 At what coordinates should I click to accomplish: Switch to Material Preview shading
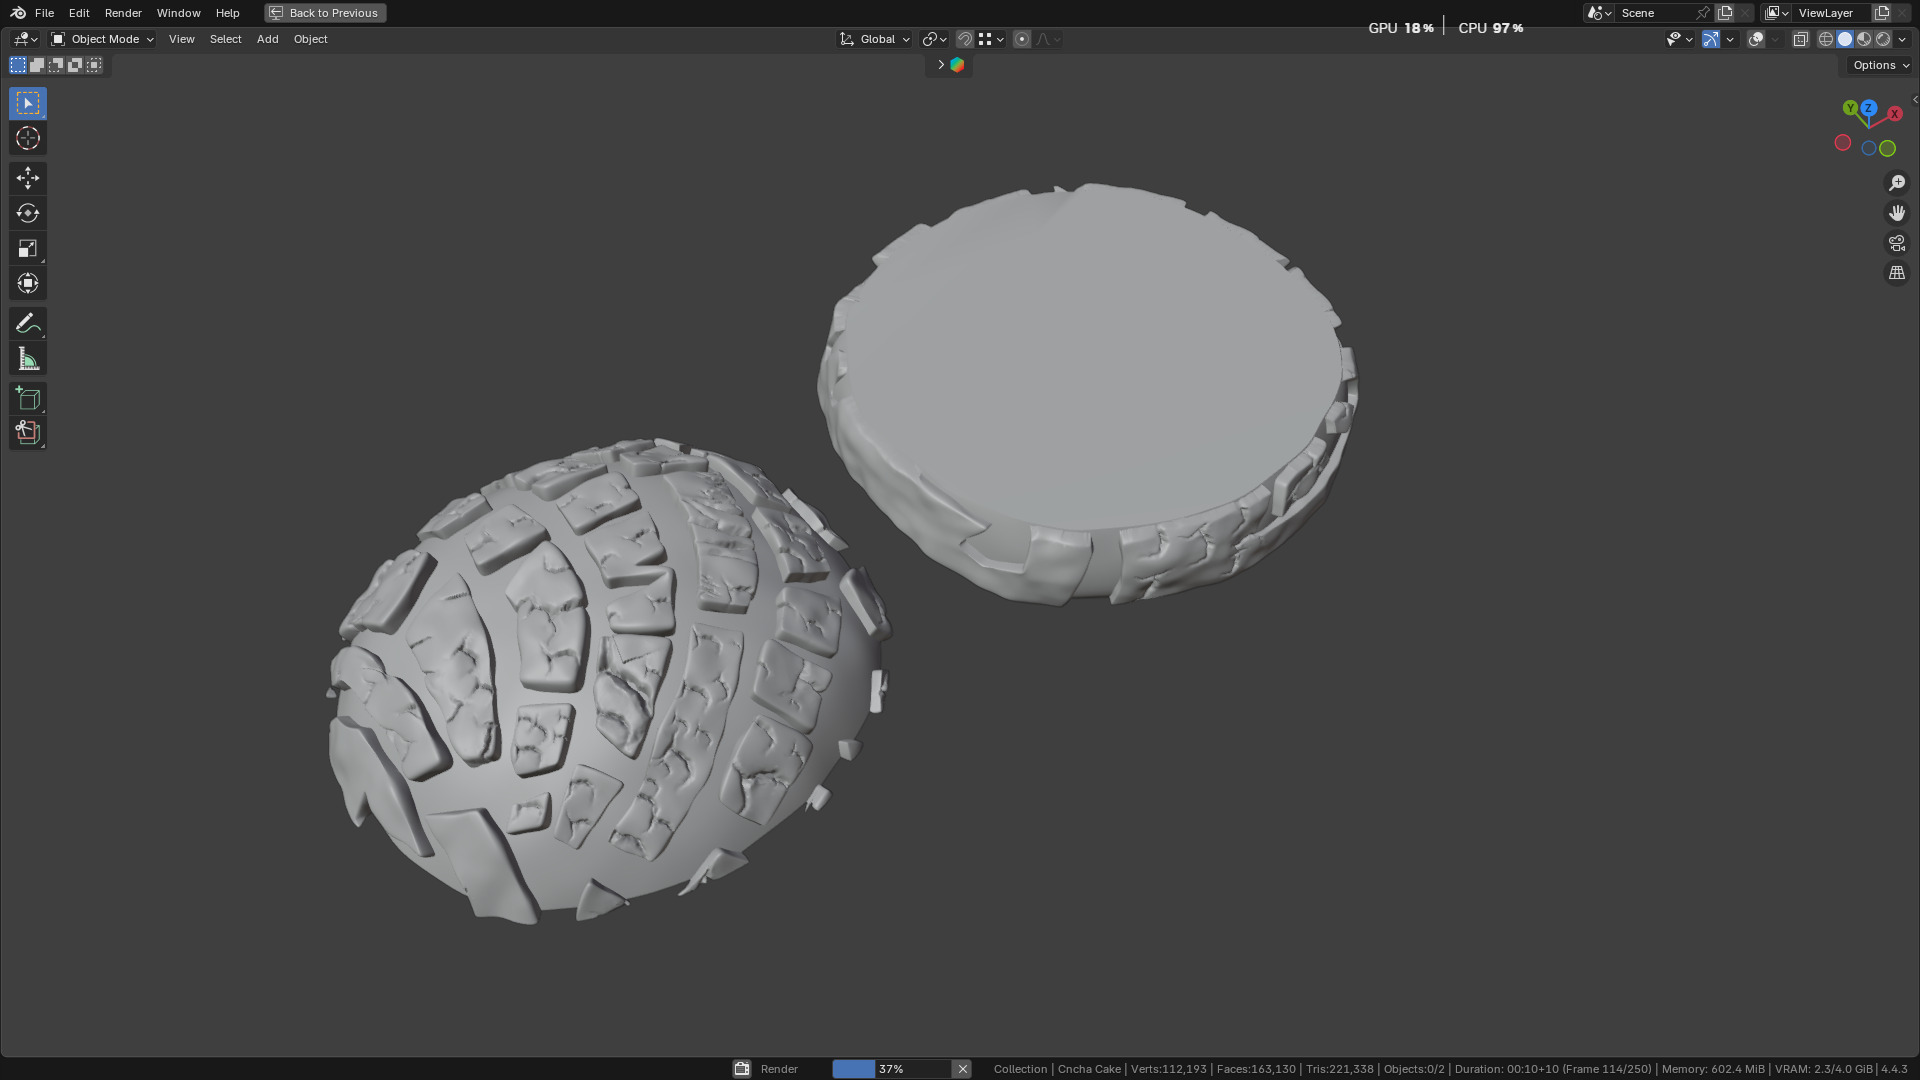point(1864,39)
